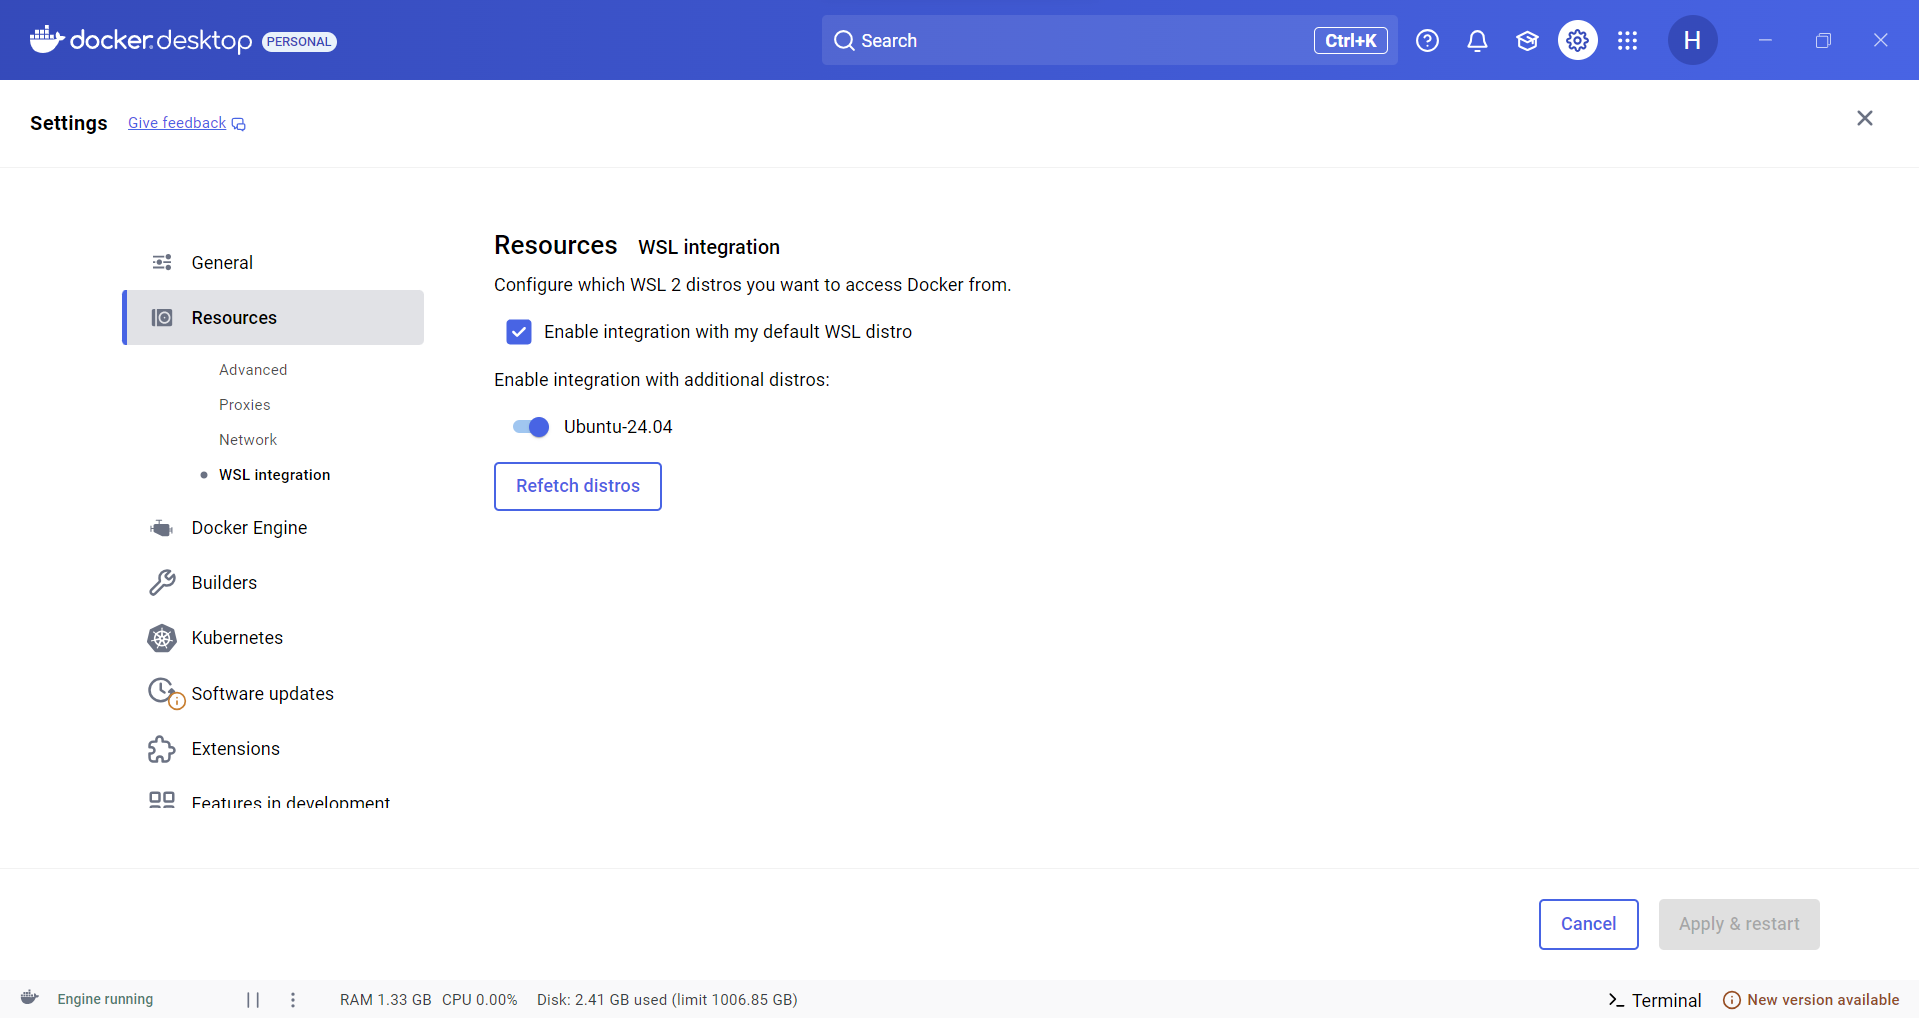Click Apply & restart button

tap(1739, 924)
